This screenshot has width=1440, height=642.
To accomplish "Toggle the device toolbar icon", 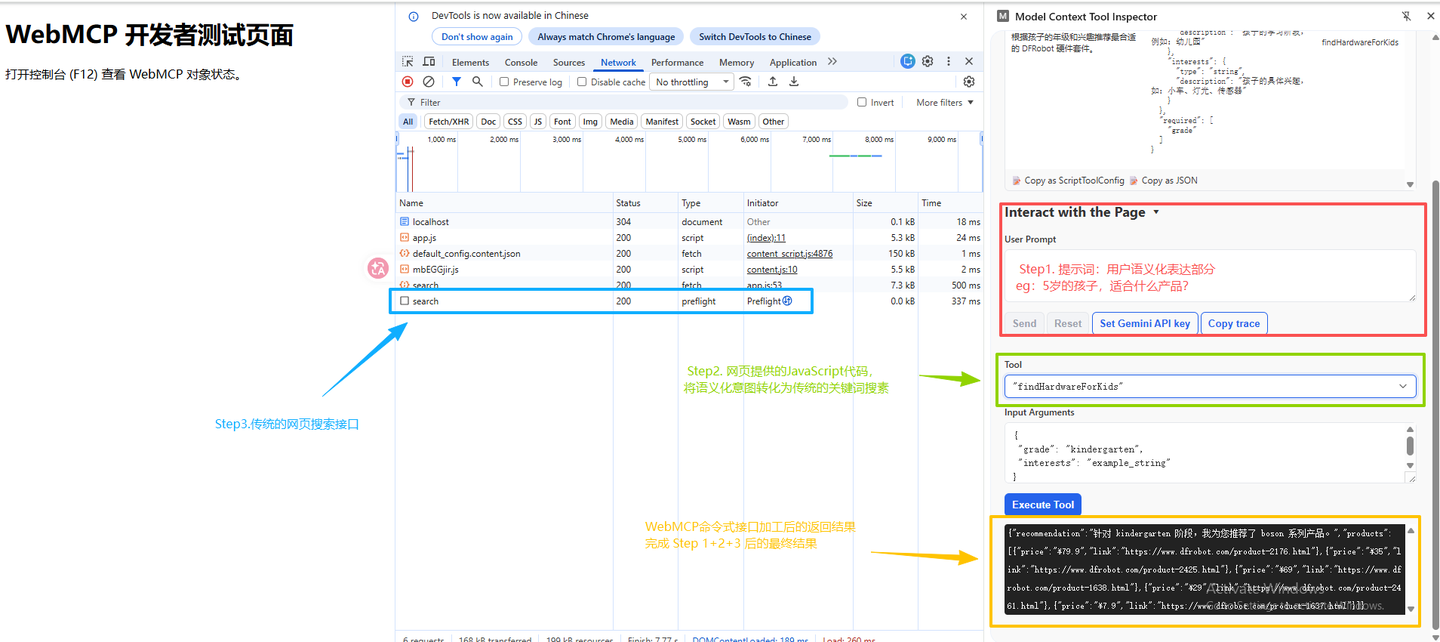I will click(429, 62).
